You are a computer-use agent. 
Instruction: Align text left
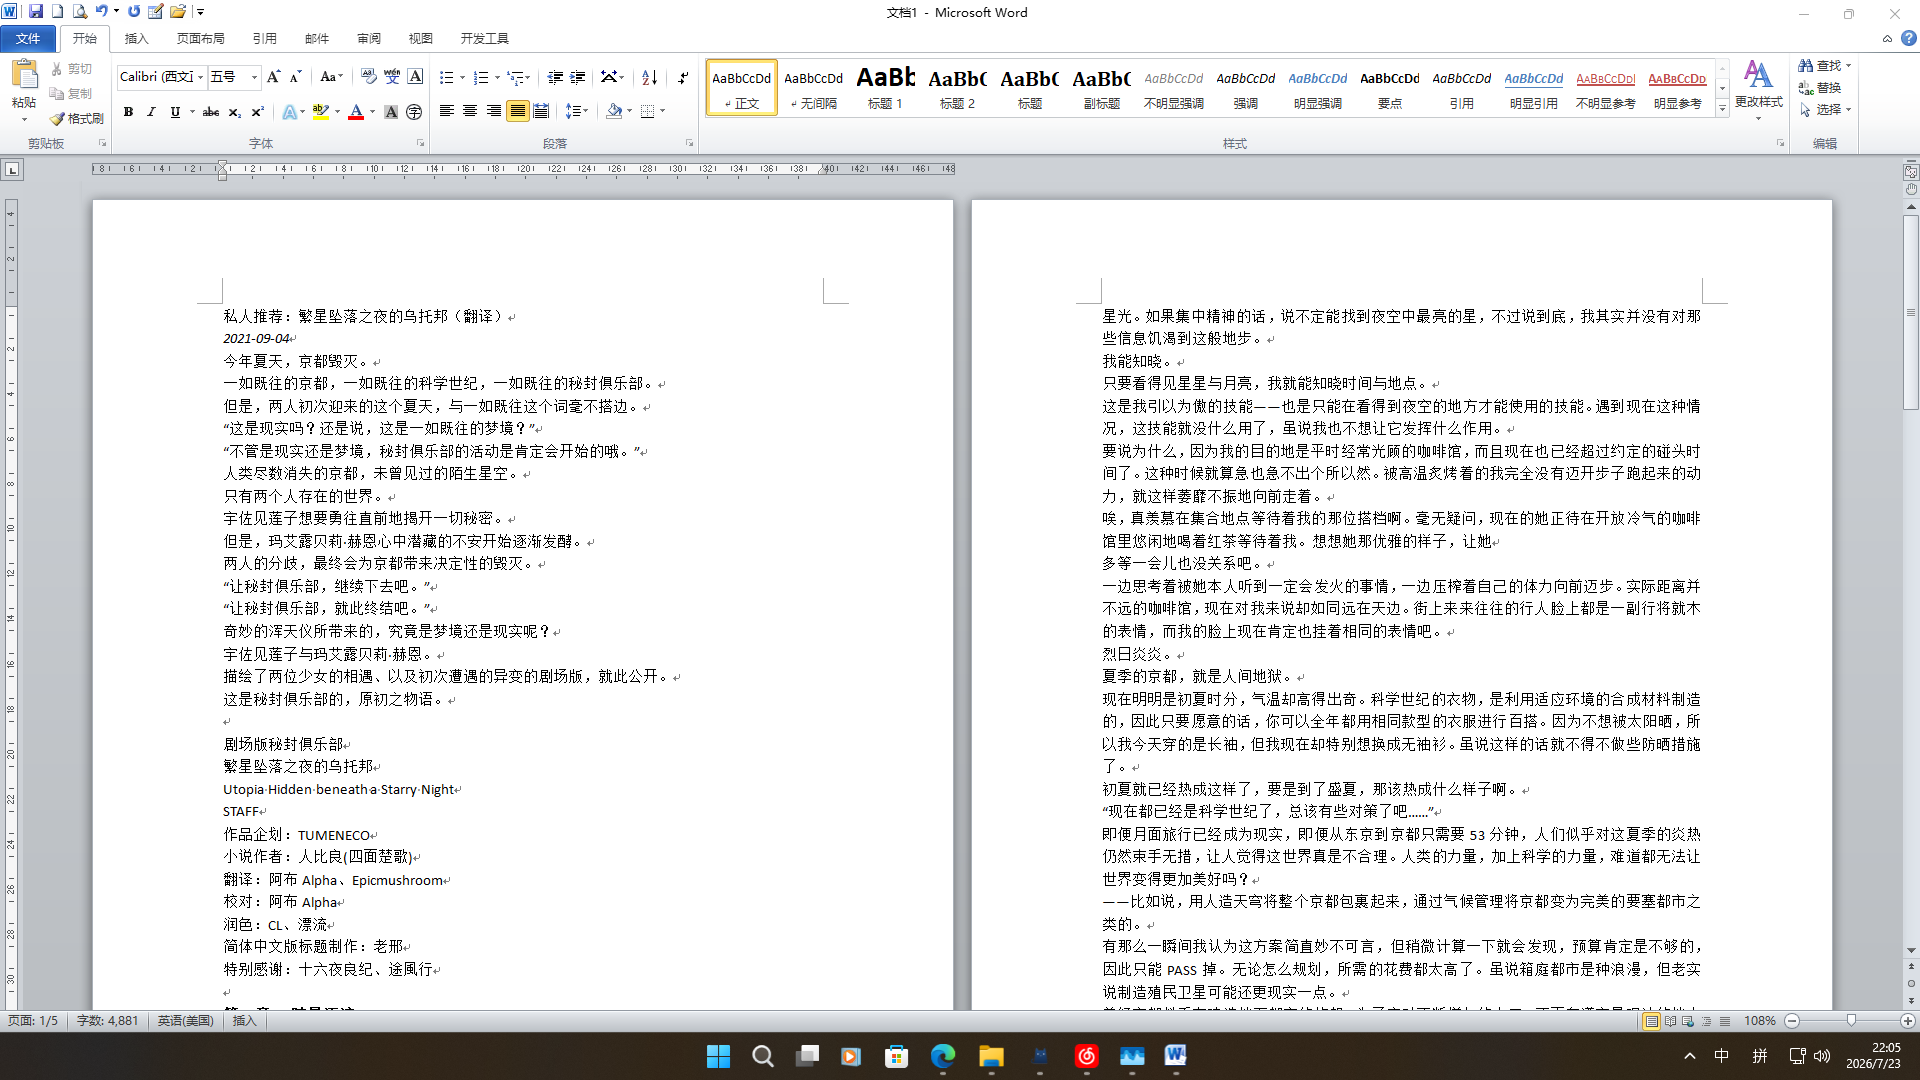pos(447,111)
